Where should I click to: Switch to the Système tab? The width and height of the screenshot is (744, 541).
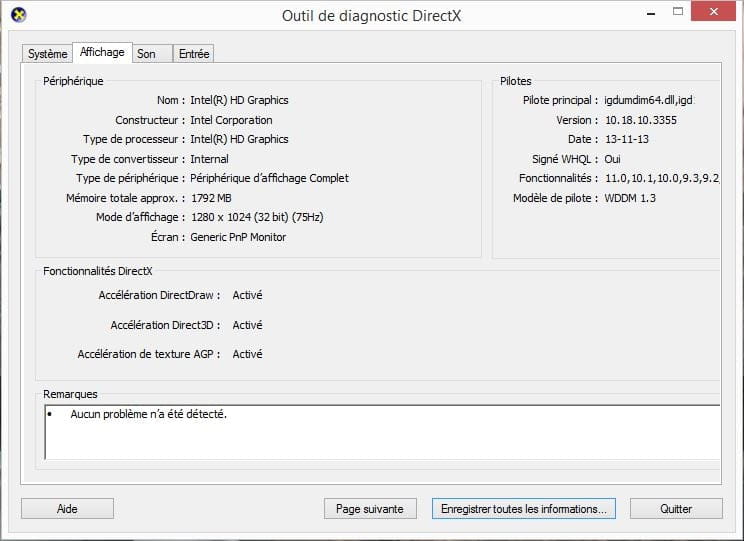[47, 54]
